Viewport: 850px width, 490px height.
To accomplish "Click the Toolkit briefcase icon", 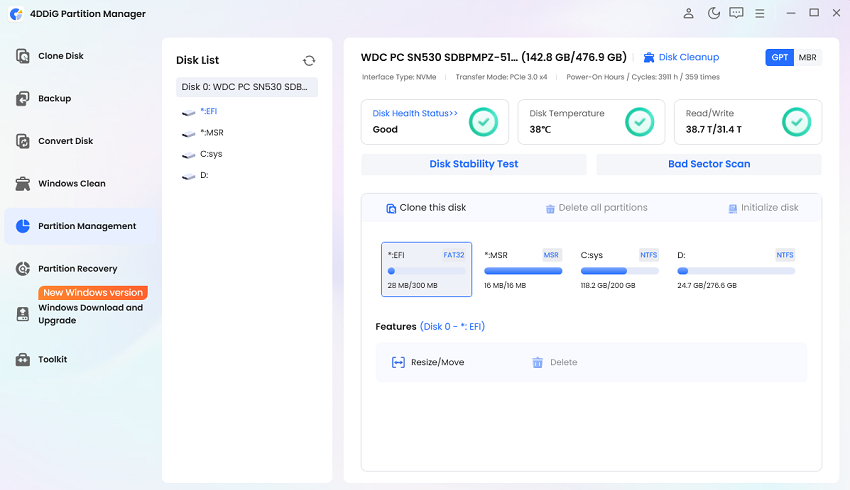I will coord(23,359).
